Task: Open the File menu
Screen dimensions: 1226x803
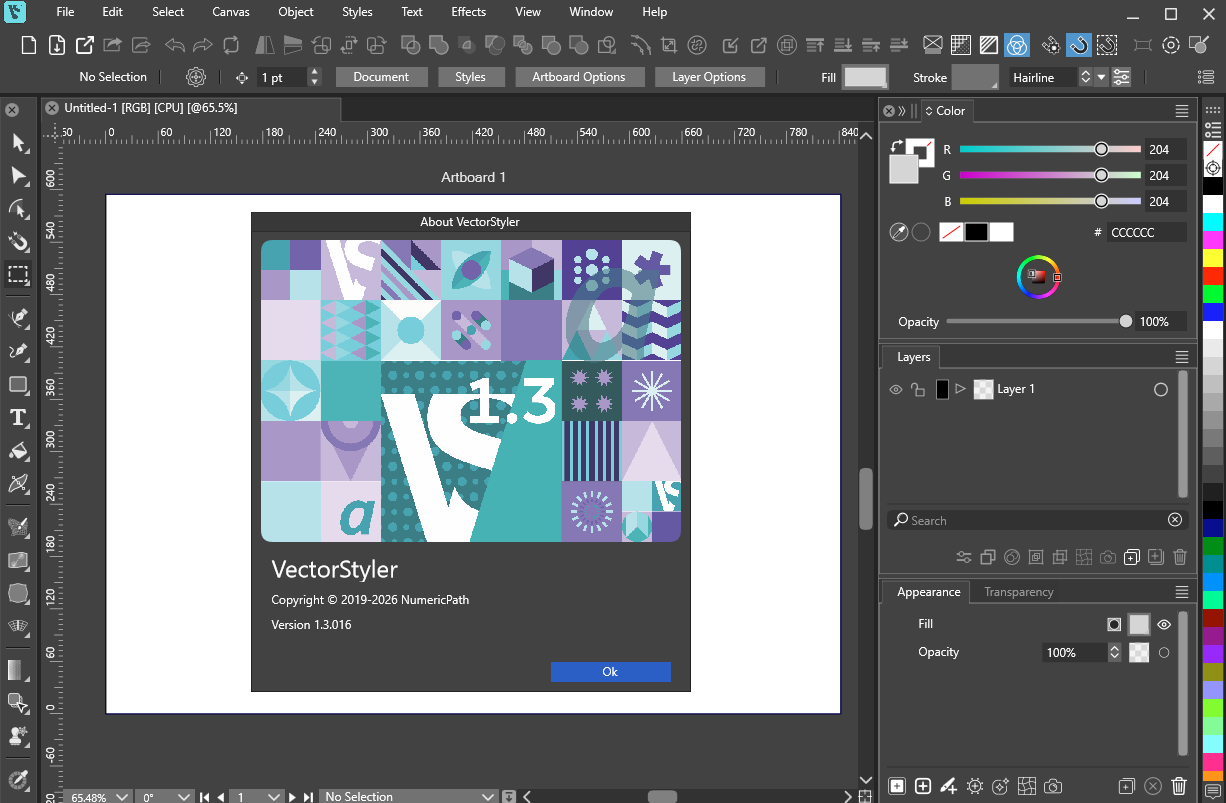Action: pos(65,12)
